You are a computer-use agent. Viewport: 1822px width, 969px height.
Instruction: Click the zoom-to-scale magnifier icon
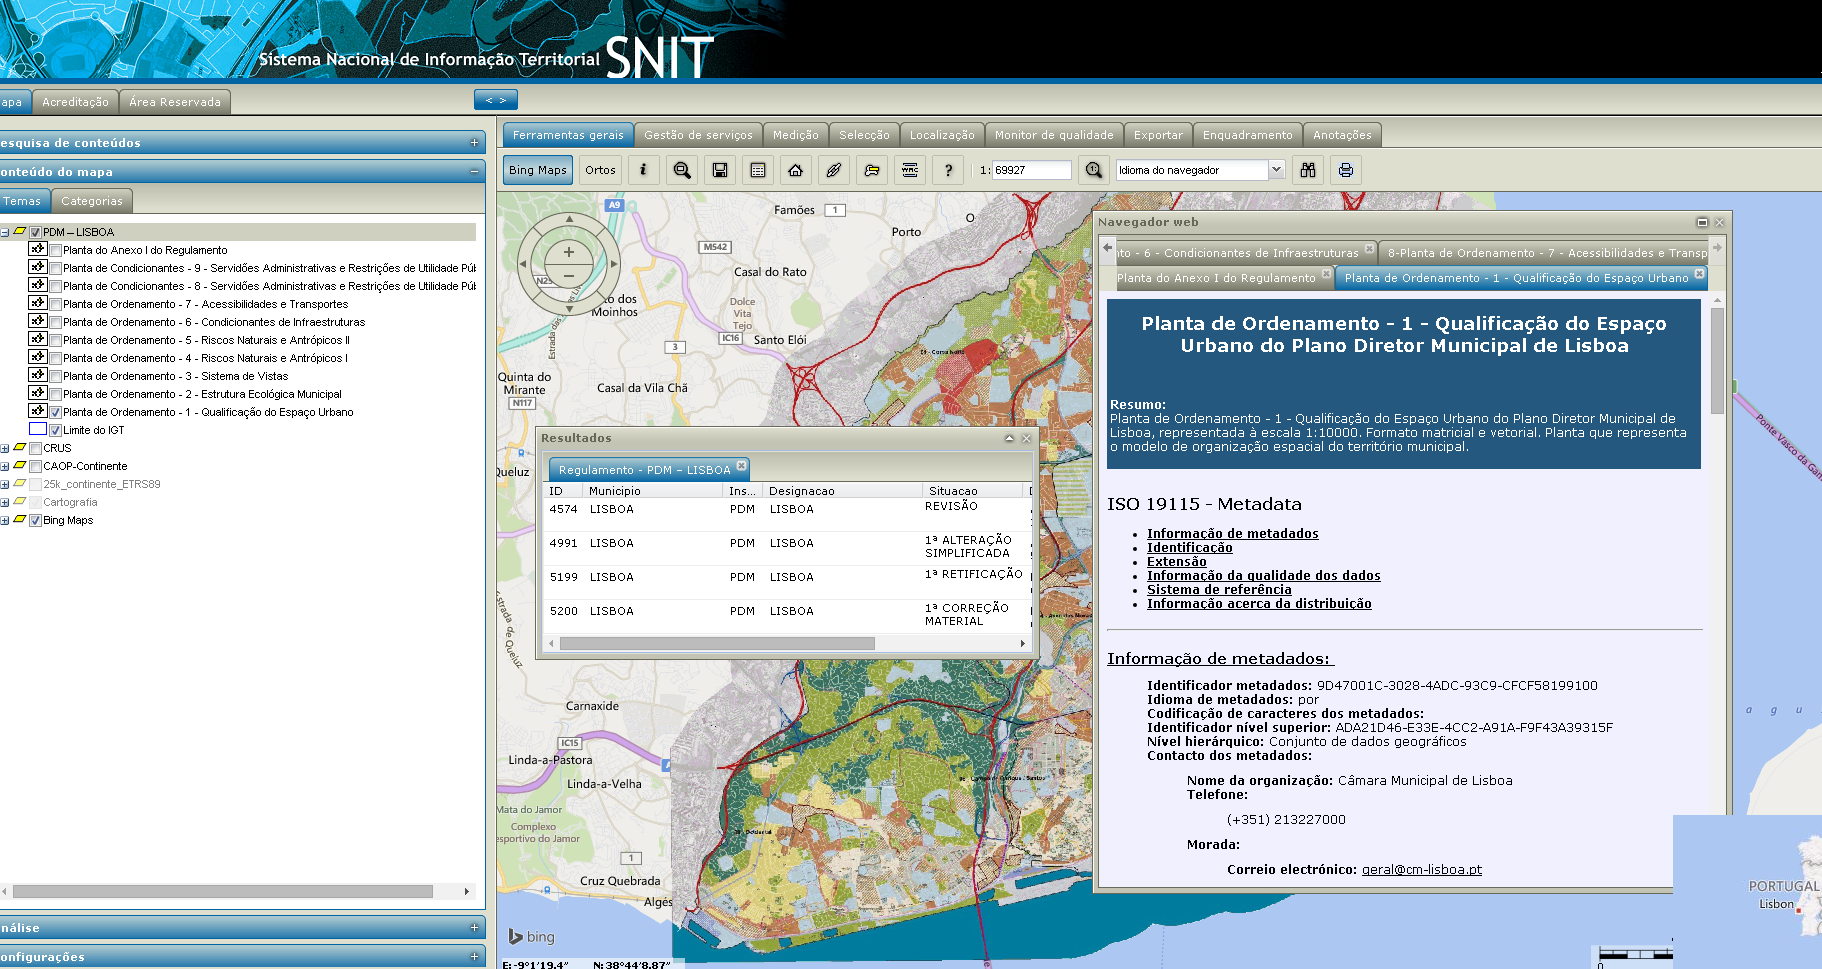pyautogui.click(x=1094, y=170)
